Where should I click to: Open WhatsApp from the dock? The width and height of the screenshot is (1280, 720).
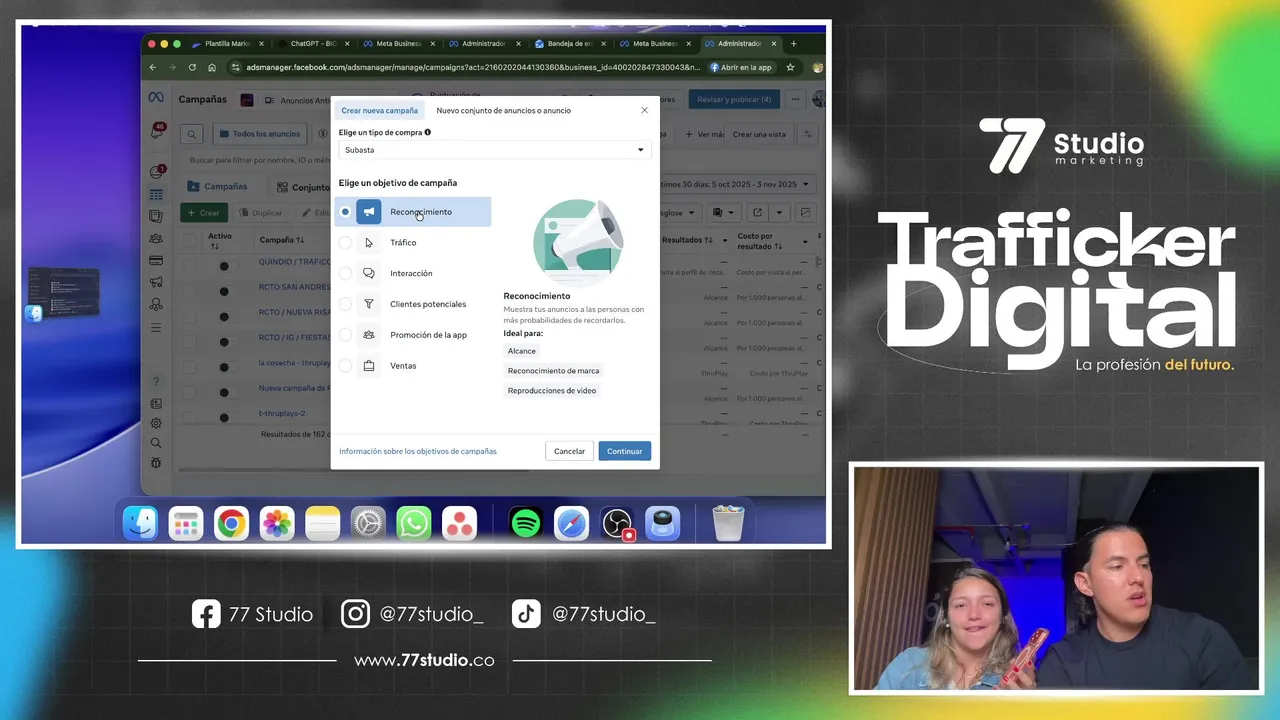point(413,523)
